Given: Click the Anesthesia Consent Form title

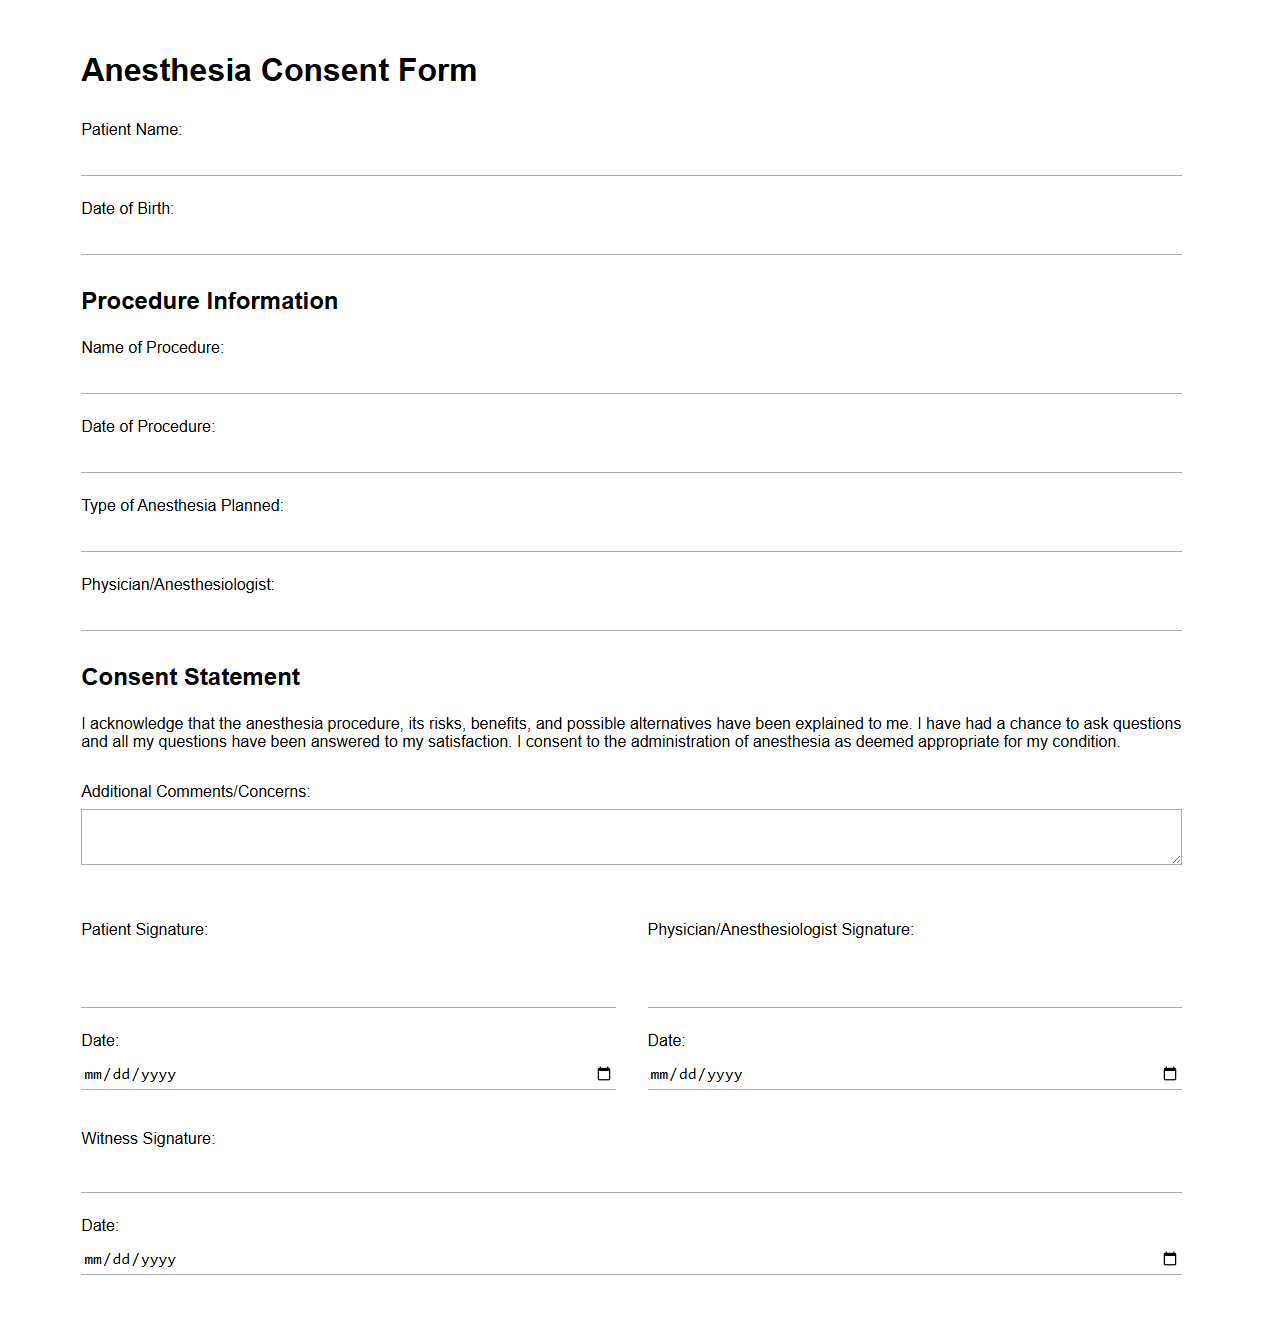Looking at the screenshot, I should [279, 70].
